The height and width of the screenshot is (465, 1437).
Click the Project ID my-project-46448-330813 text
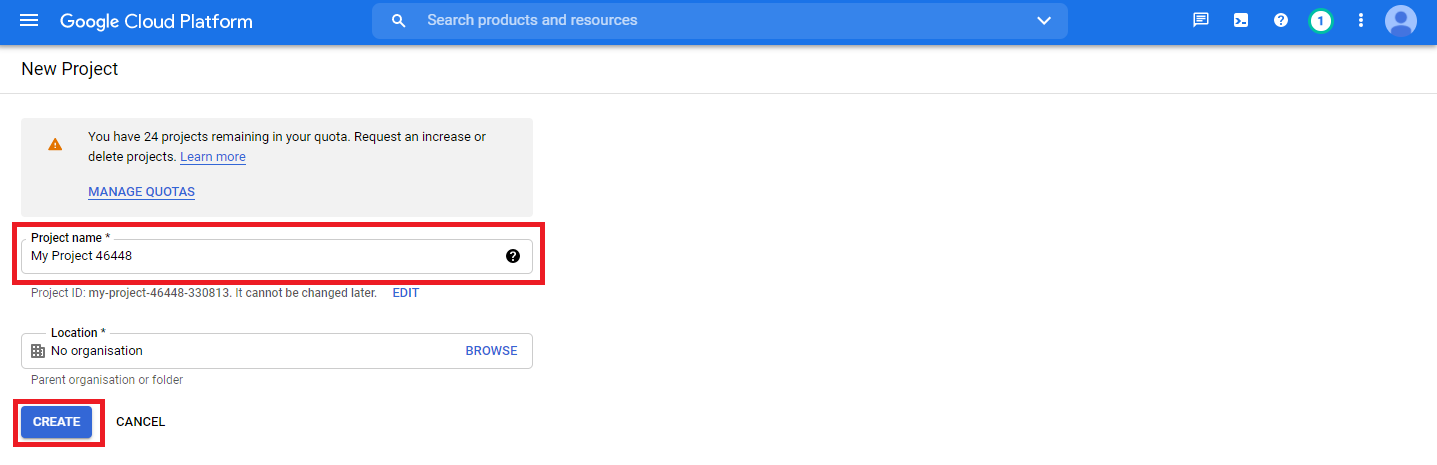tap(131, 293)
